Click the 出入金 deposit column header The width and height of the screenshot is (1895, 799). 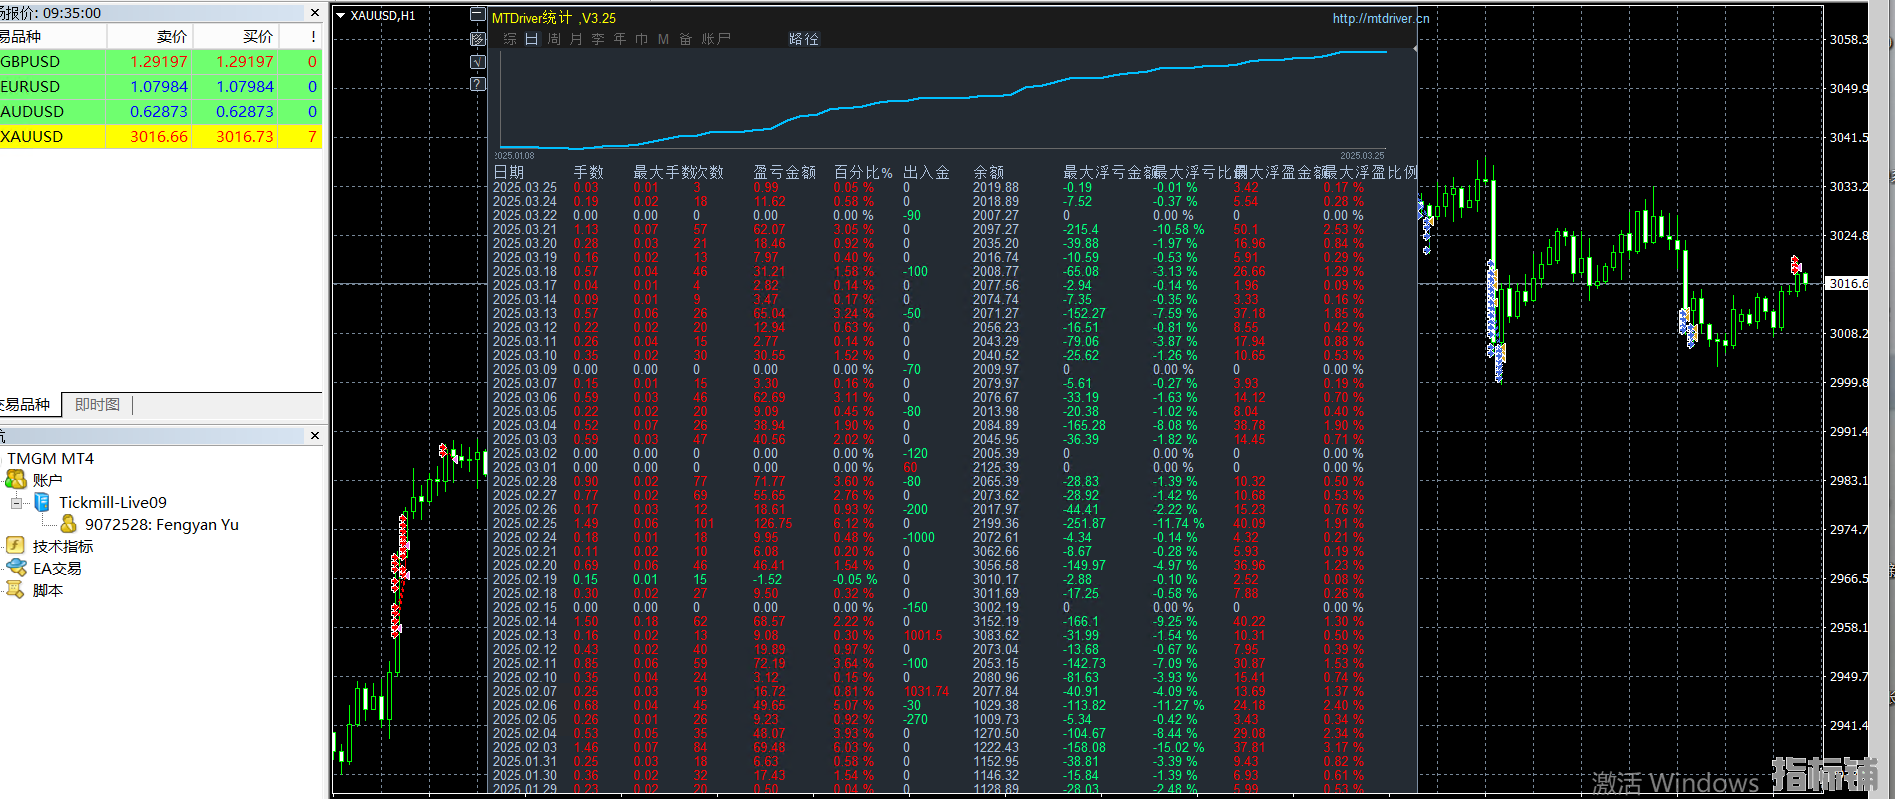tap(927, 172)
